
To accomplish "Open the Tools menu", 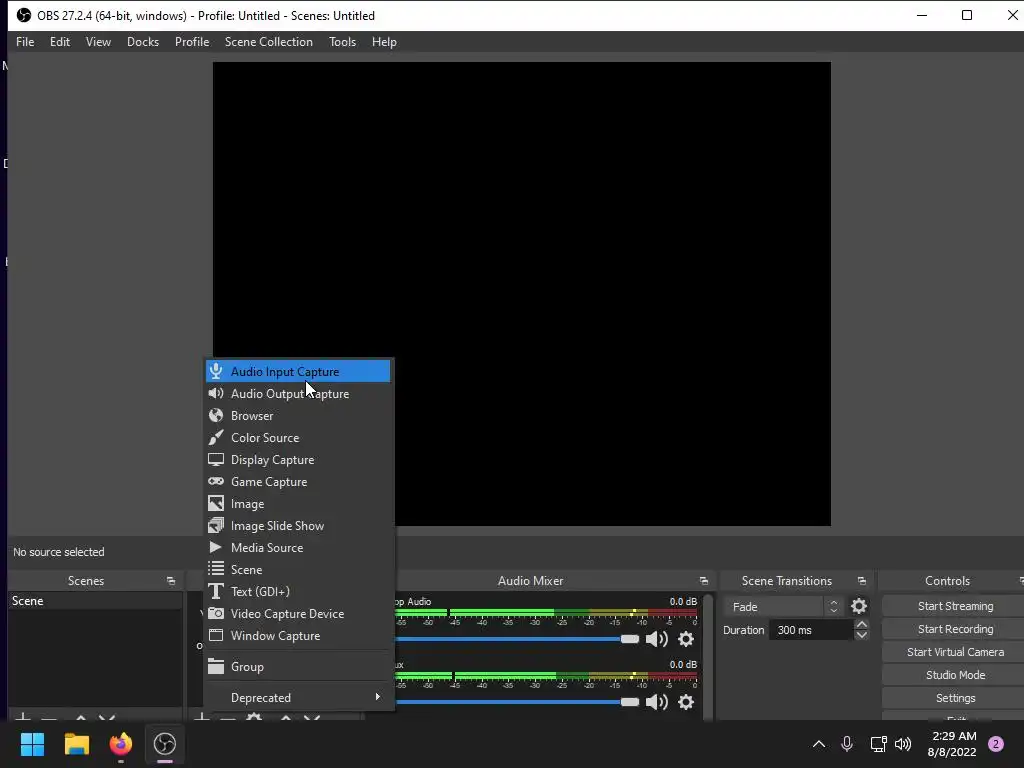I will click(343, 42).
